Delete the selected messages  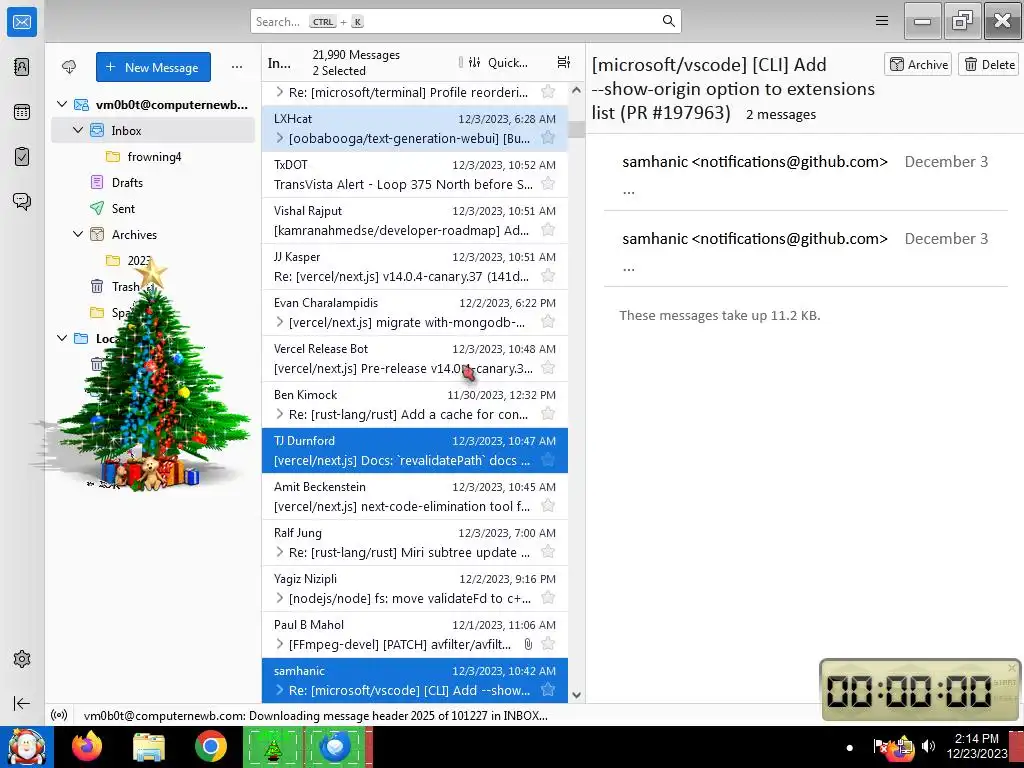(x=989, y=65)
